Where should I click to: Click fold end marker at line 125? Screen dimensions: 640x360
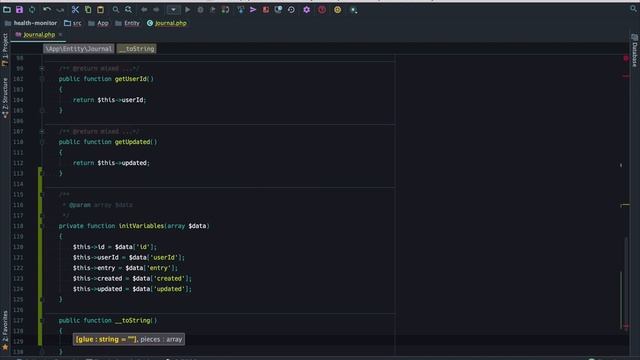(42, 300)
